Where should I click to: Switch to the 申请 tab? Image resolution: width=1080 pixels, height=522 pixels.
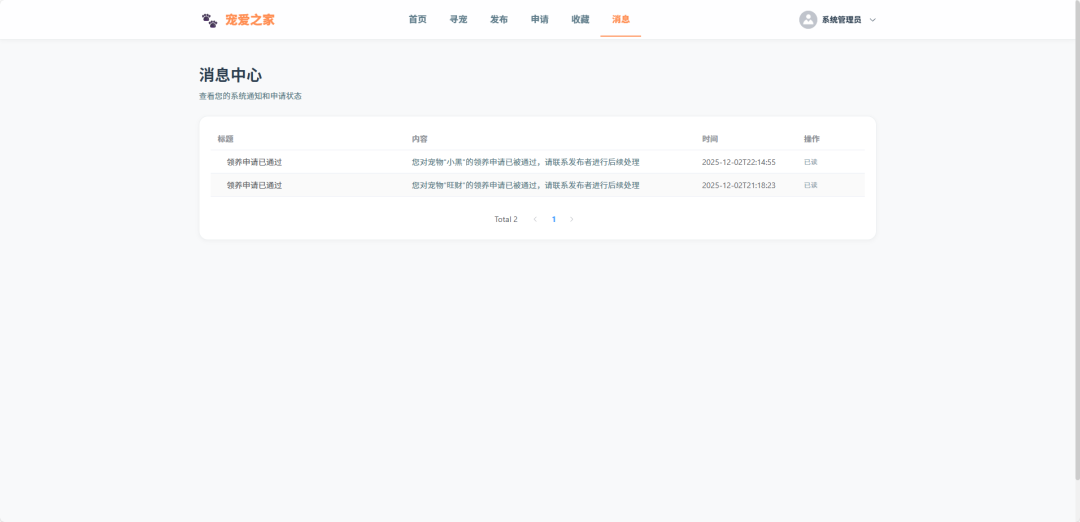click(x=539, y=19)
